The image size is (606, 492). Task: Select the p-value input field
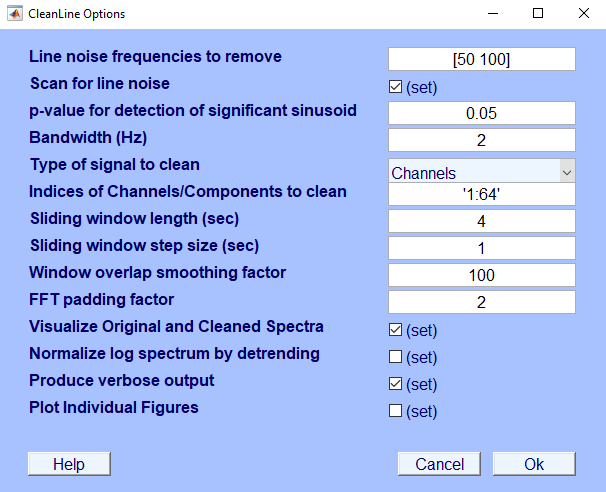pos(481,113)
